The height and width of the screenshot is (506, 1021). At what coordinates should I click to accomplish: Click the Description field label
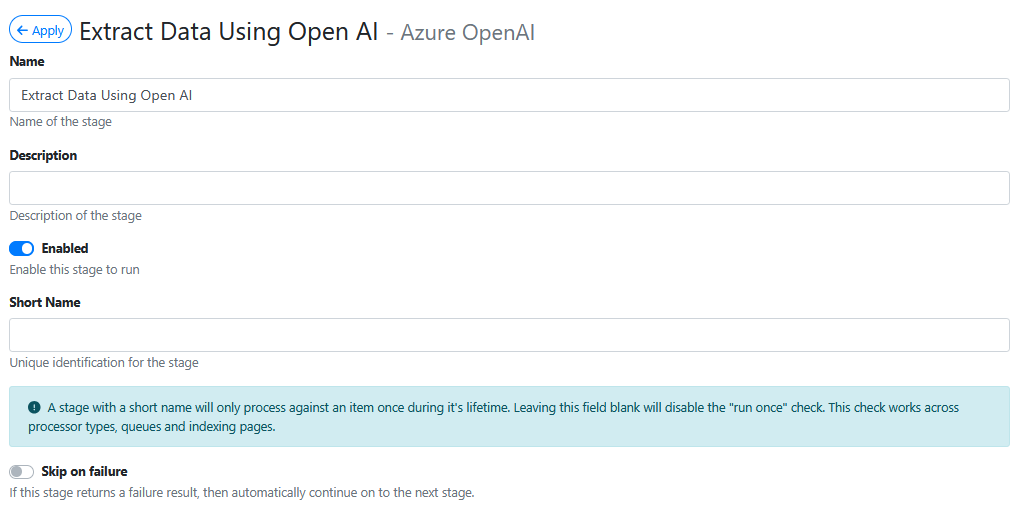[43, 155]
